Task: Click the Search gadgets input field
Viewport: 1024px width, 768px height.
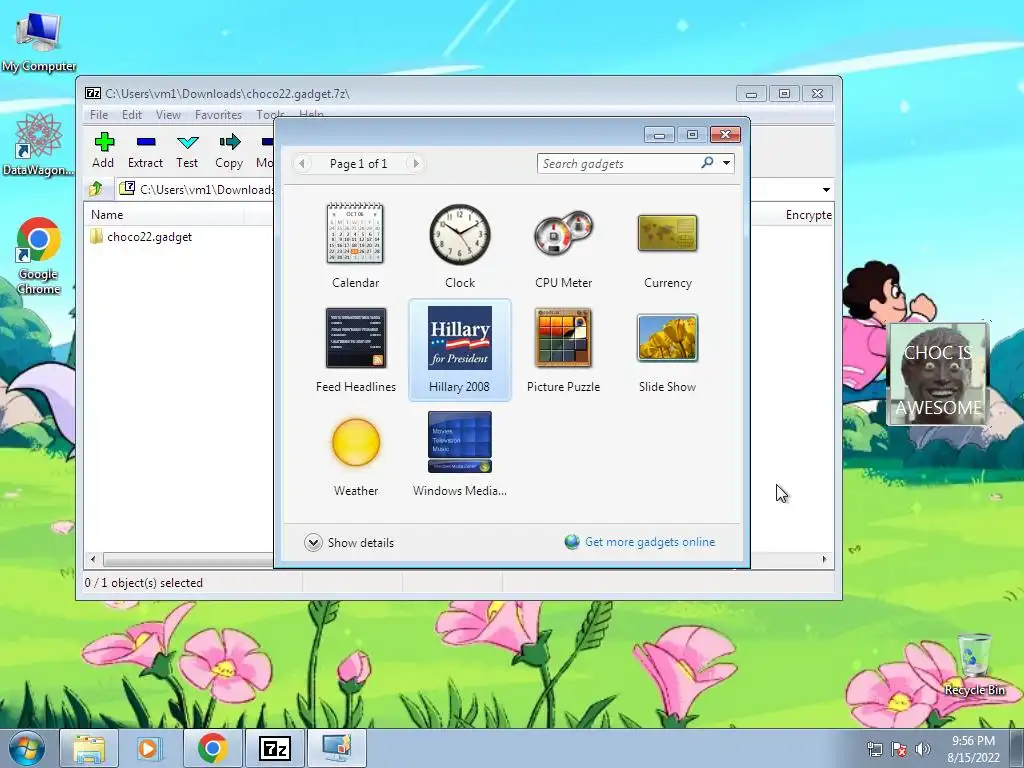Action: click(x=617, y=163)
